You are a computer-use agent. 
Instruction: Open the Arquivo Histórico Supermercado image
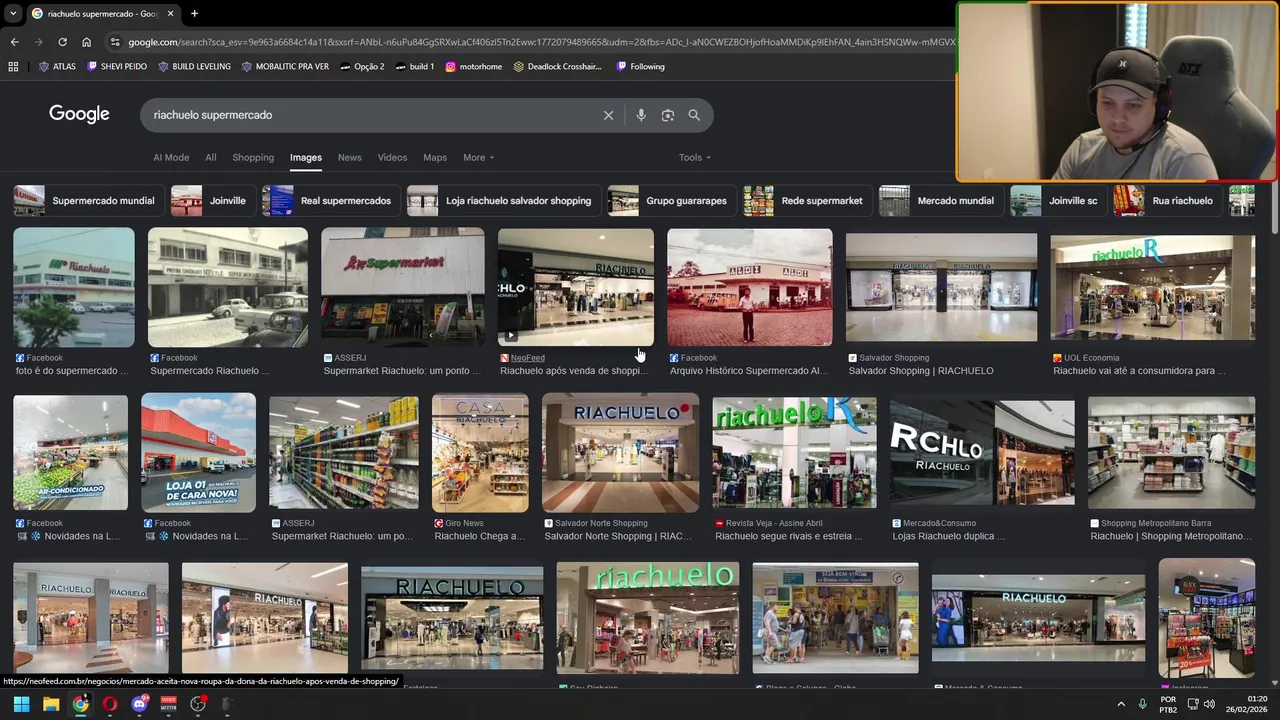click(x=749, y=288)
